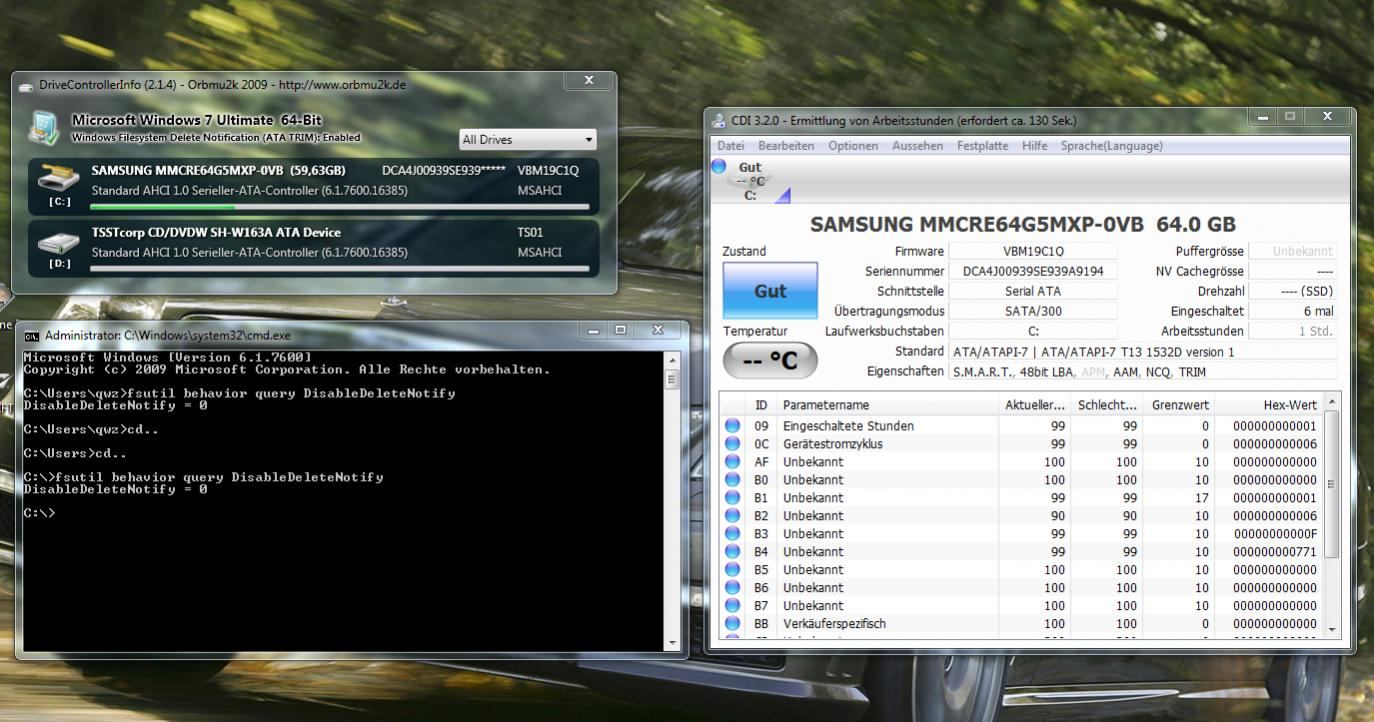Click the DriveControllerInfo title bar icon
The width and height of the screenshot is (1374, 722).
point(27,86)
